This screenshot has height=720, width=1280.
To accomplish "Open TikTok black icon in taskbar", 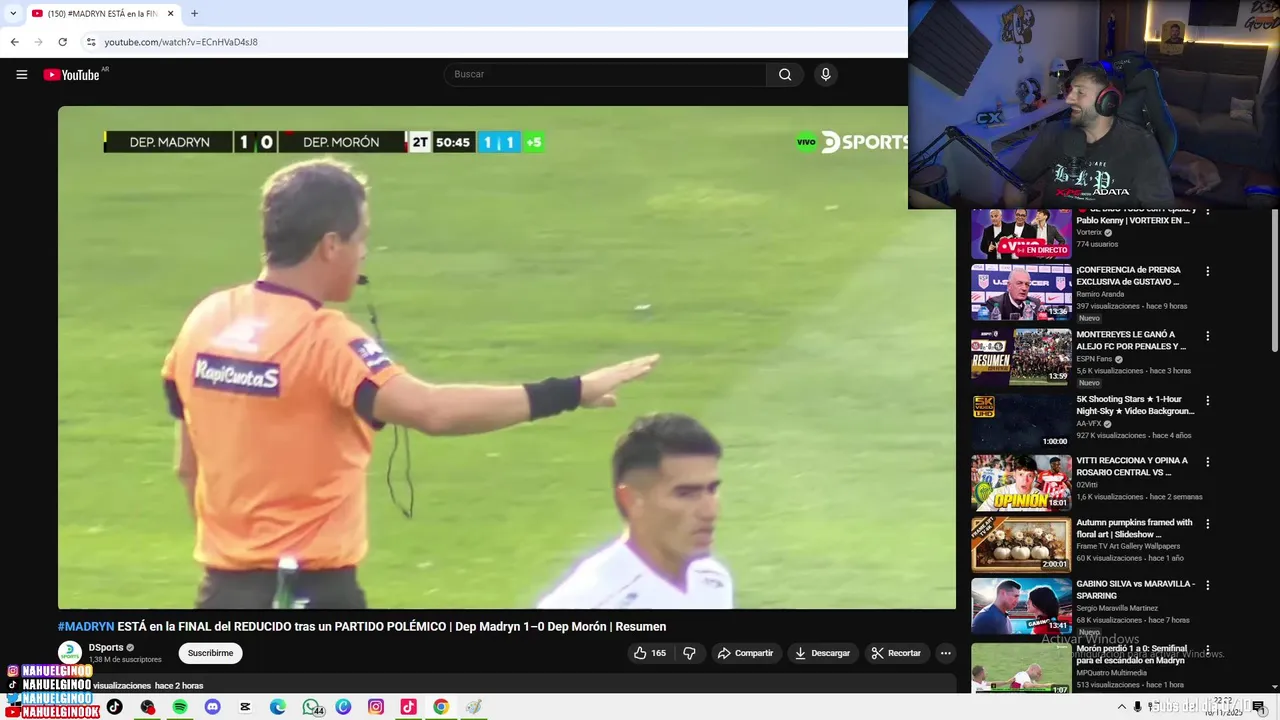I will click(x=115, y=707).
